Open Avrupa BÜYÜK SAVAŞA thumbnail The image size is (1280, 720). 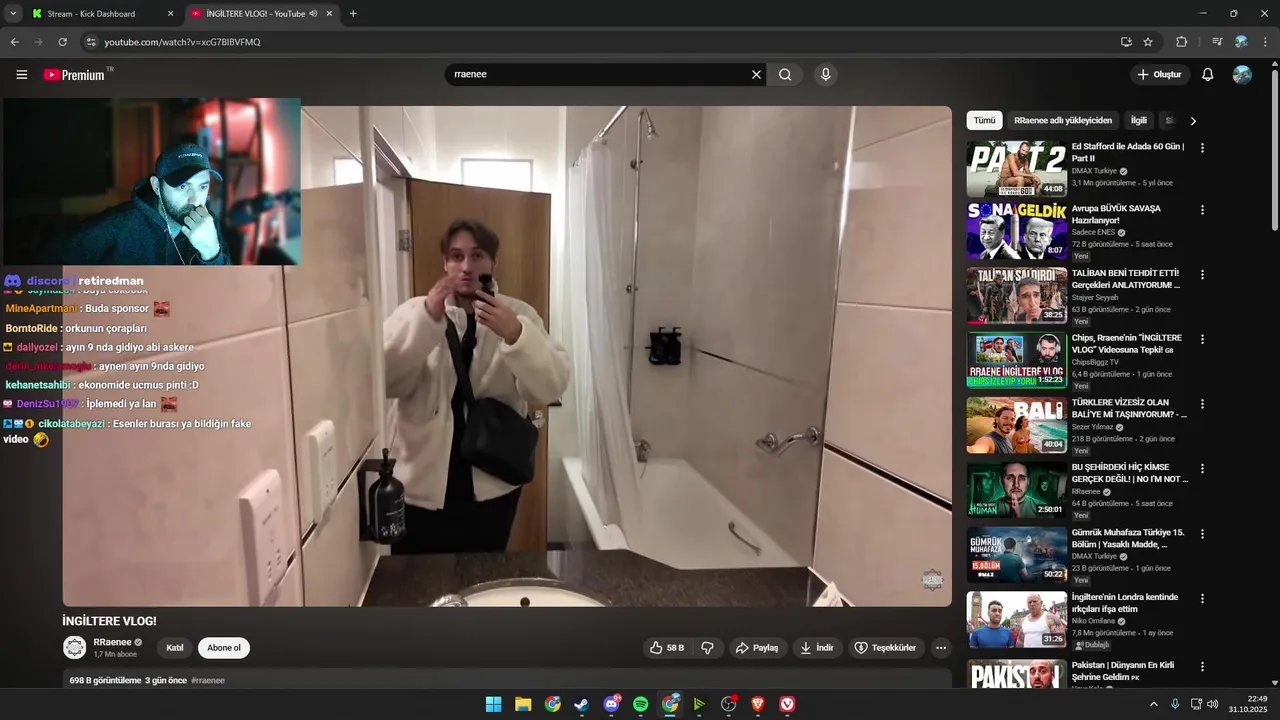click(1016, 231)
